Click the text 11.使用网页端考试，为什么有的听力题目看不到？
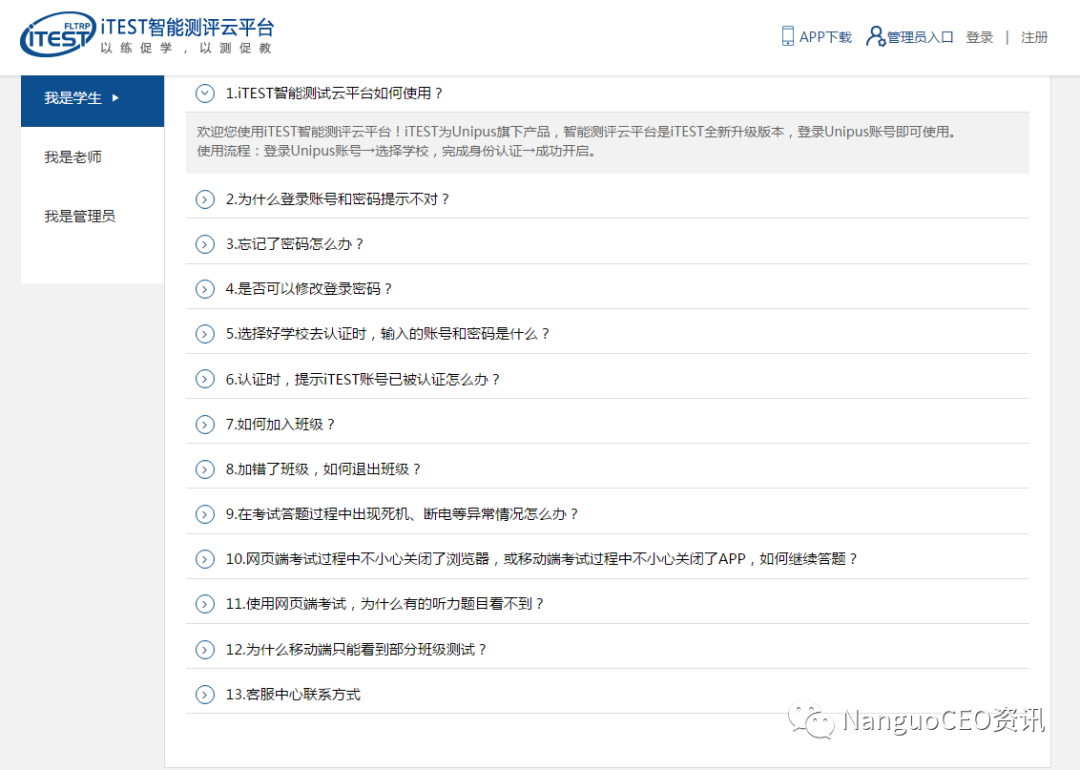1080x770 pixels. (x=384, y=604)
